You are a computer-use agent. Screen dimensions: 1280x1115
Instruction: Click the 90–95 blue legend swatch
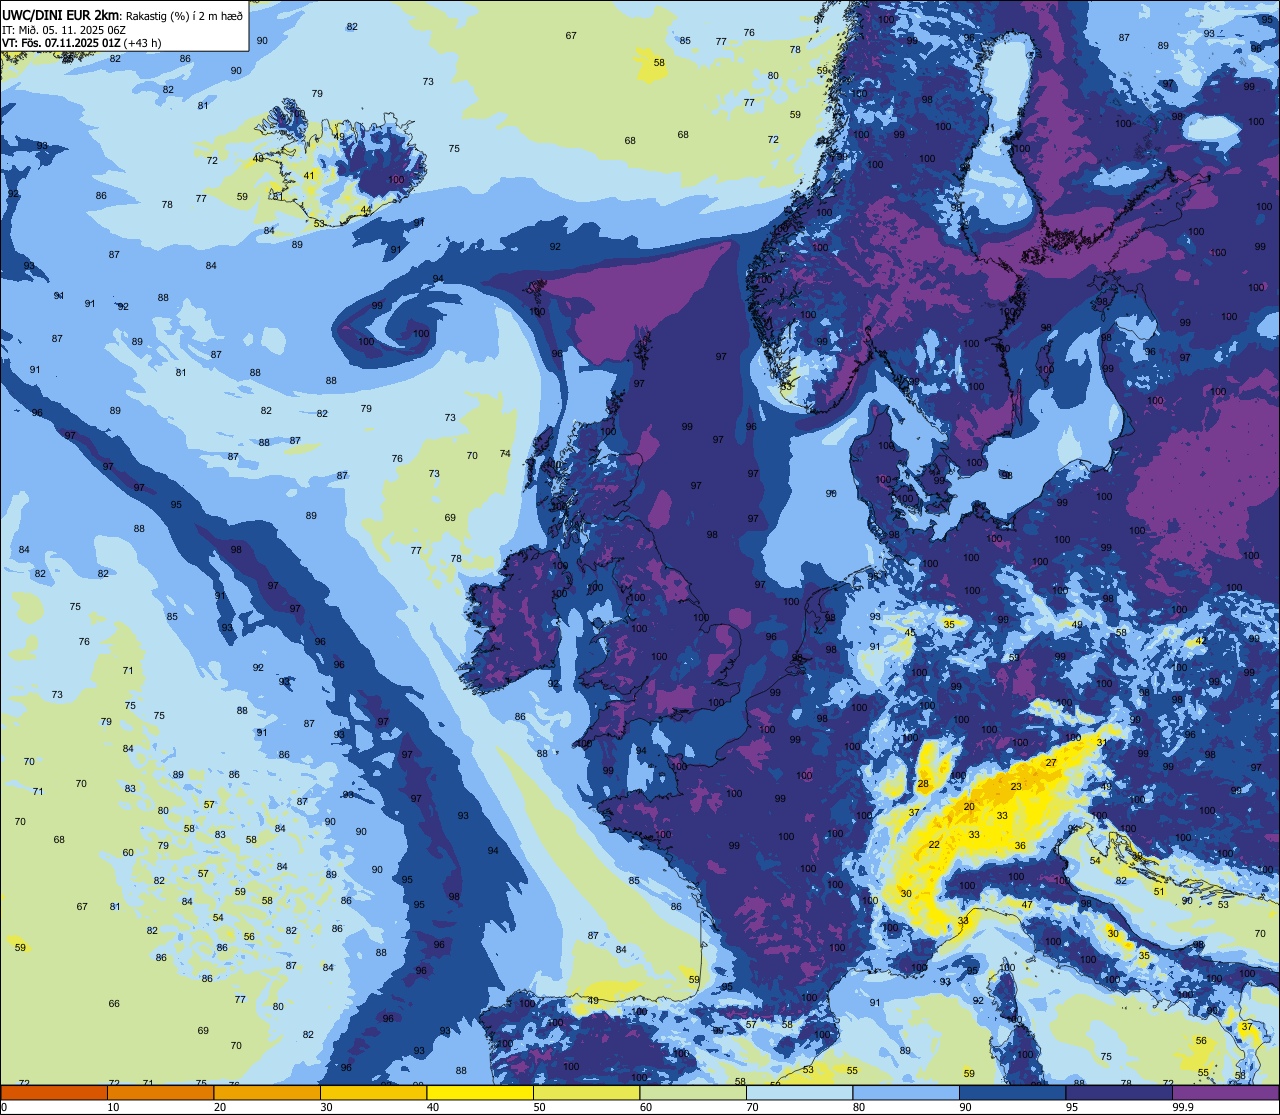click(1012, 1093)
